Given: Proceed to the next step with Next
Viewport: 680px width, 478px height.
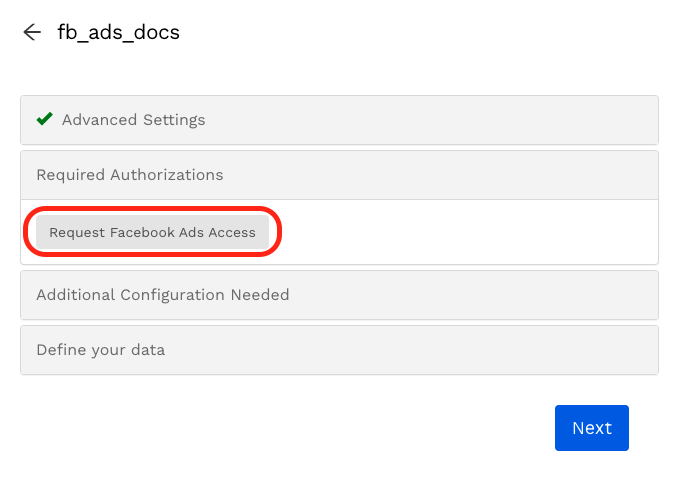Looking at the screenshot, I should pos(591,428).
